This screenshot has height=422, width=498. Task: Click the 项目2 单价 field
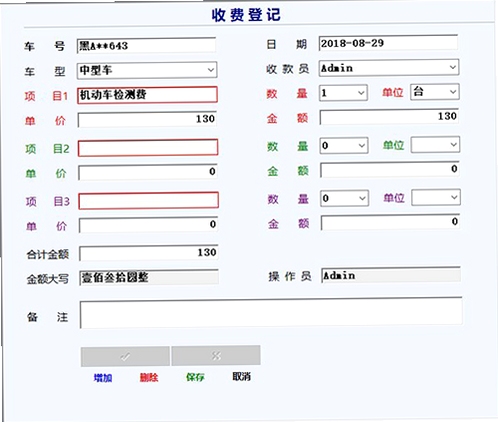(x=148, y=172)
